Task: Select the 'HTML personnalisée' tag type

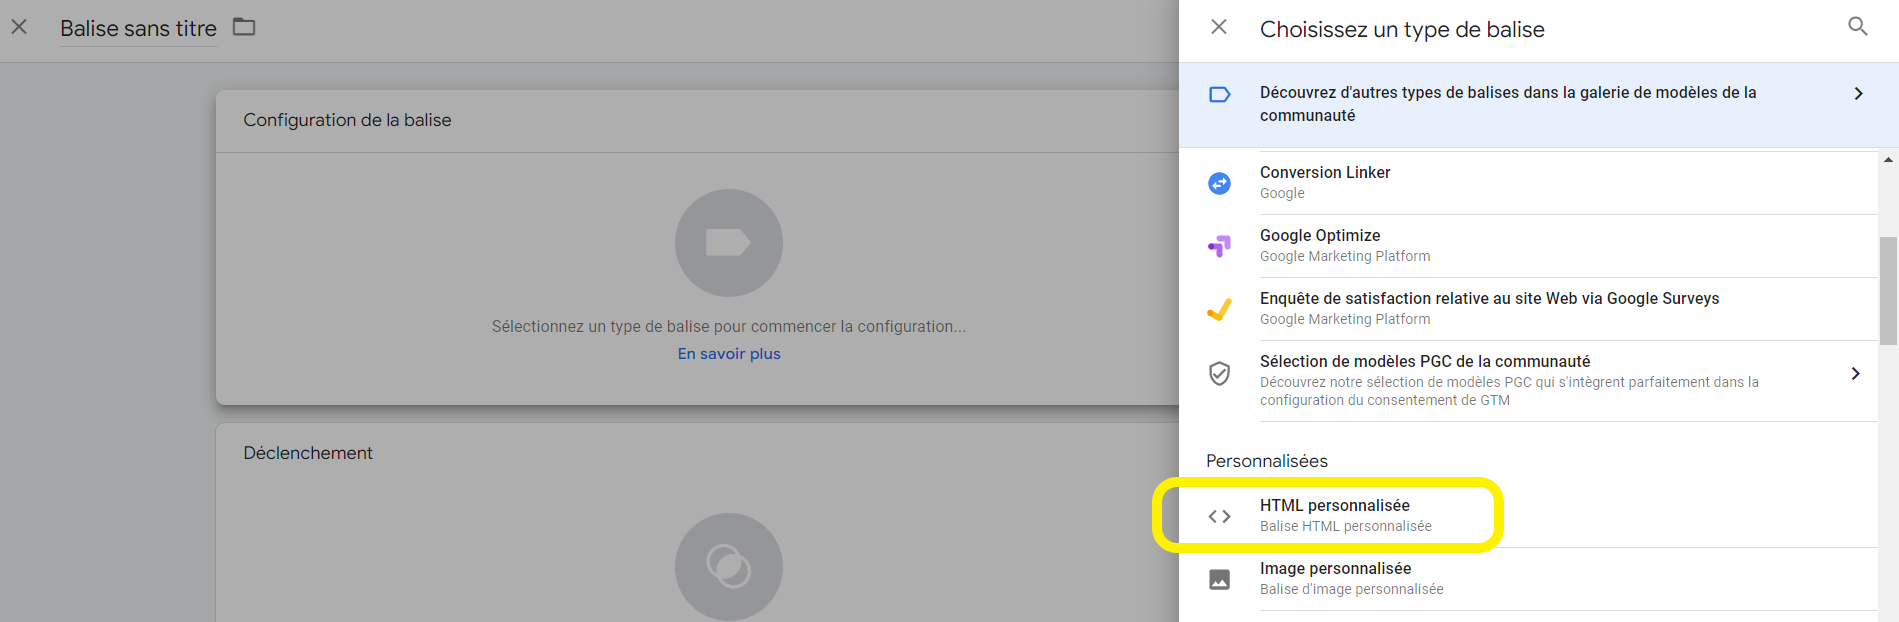Action: click(x=1335, y=506)
